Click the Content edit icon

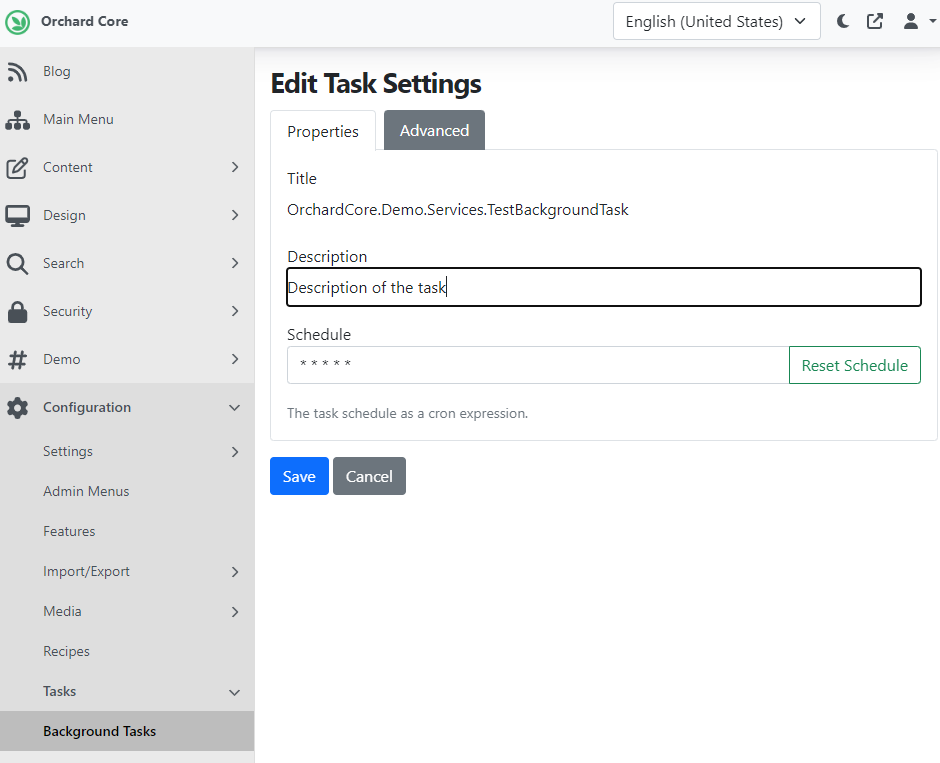click(x=17, y=168)
